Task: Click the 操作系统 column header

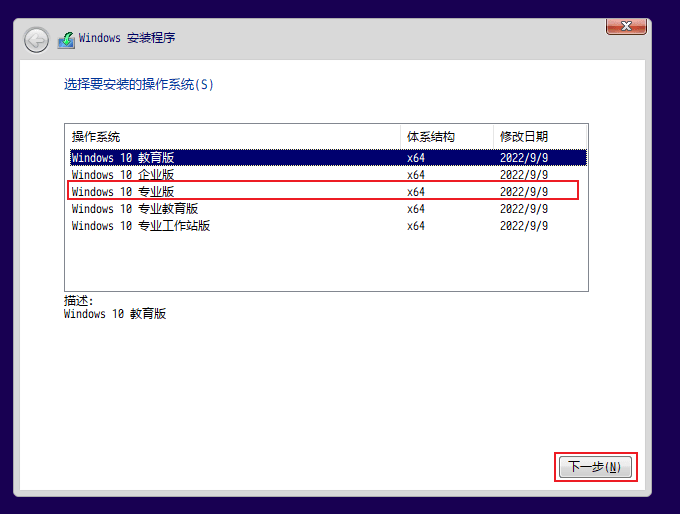Action: coord(232,137)
